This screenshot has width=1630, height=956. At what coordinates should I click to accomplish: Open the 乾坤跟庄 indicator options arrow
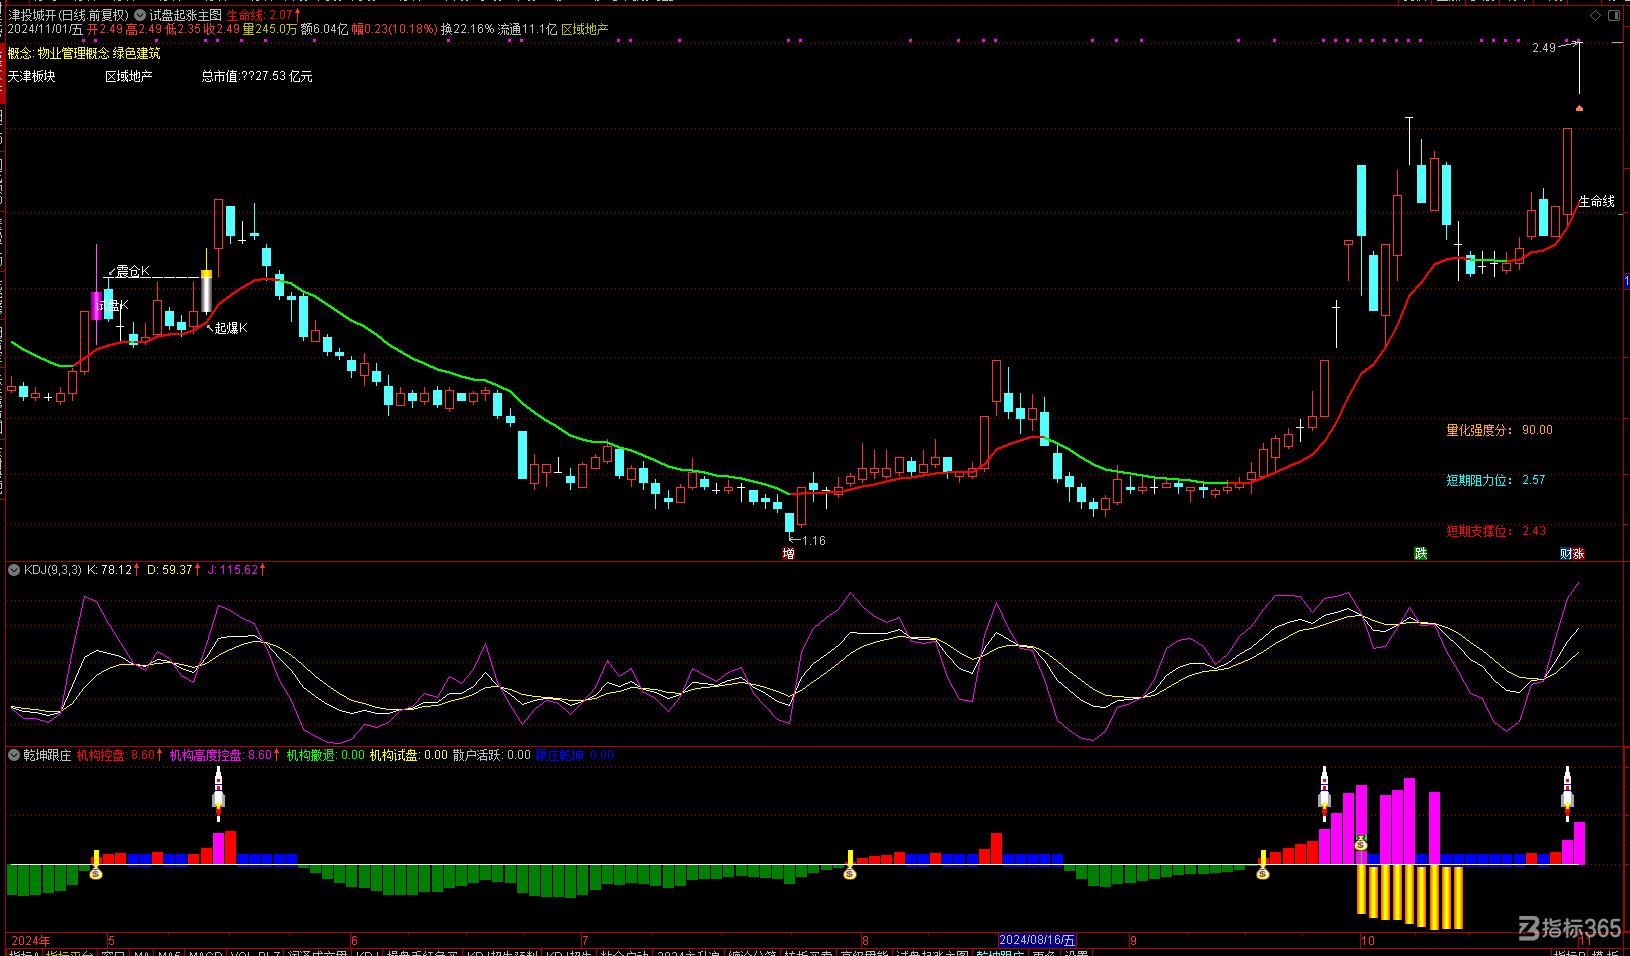pyautogui.click(x=14, y=755)
